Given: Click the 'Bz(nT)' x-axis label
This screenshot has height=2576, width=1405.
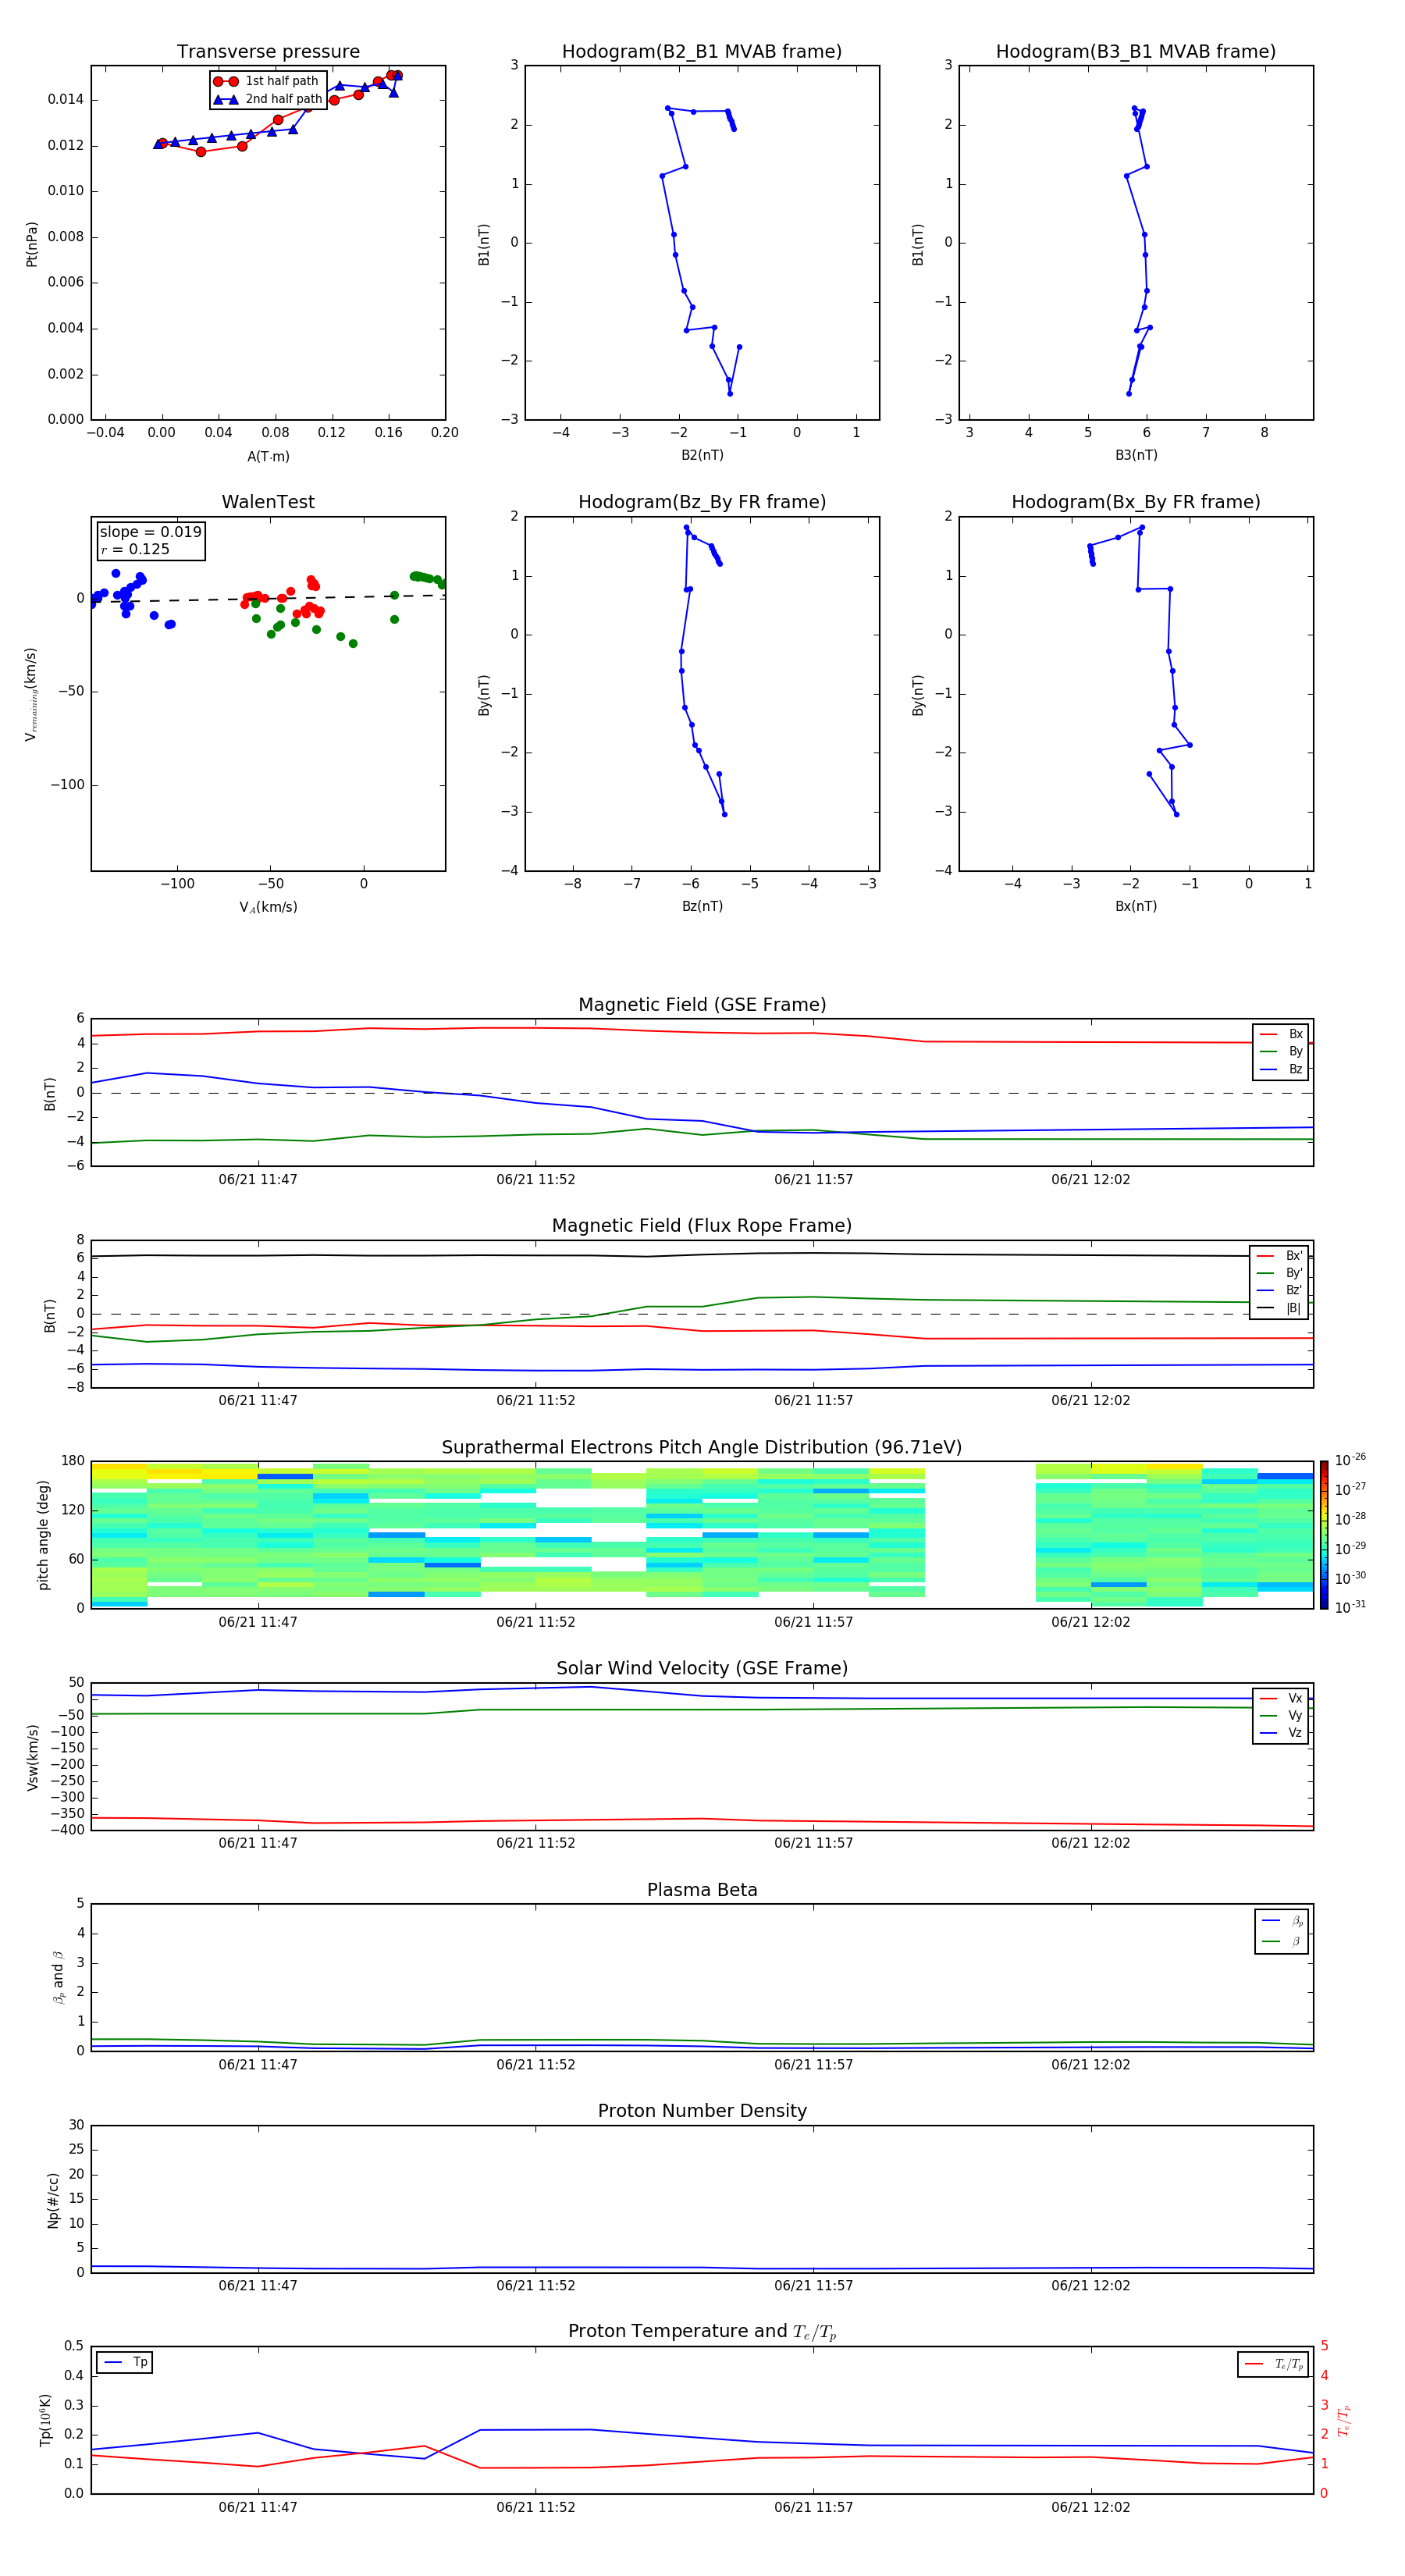Looking at the screenshot, I should click(x=702, y=906).
